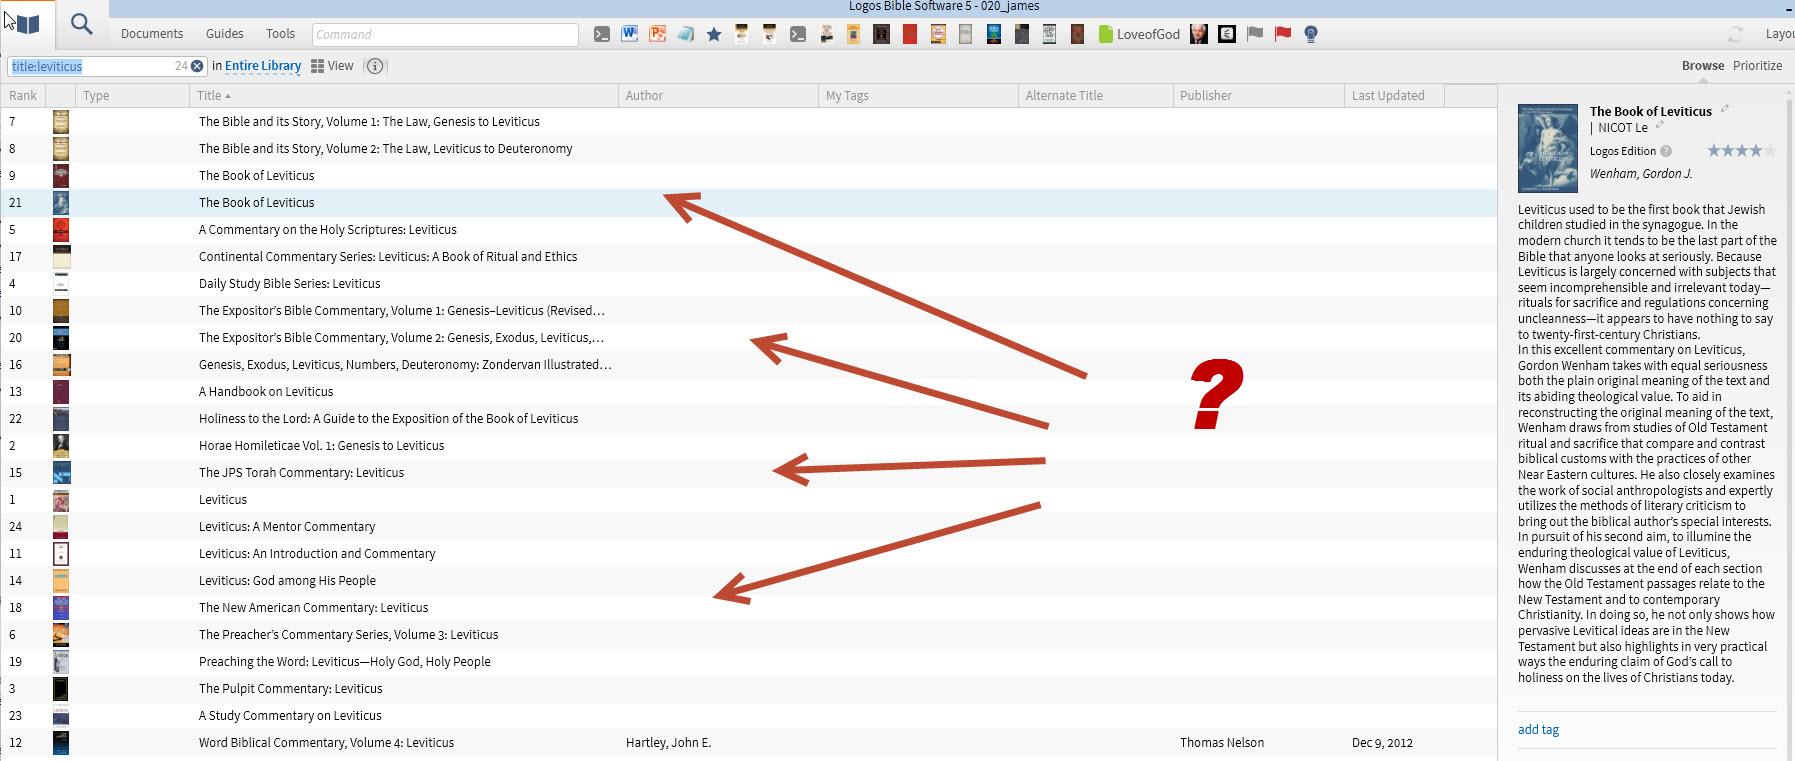
Task: Open the blue notes pad shortcut
Action: click(x=685, y=34)
